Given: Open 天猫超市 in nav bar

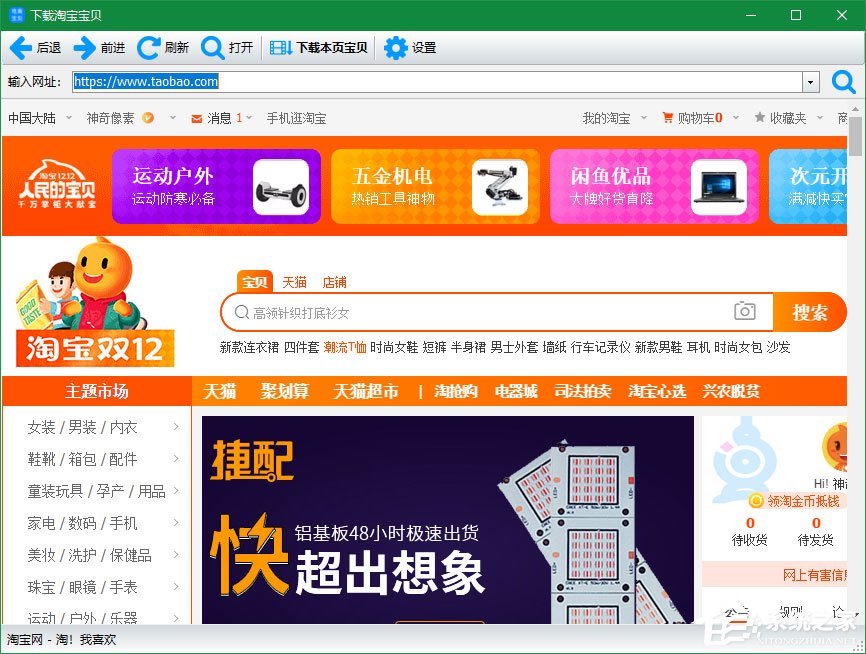Looking at the screenshot, I should click(x=366, y=391).
